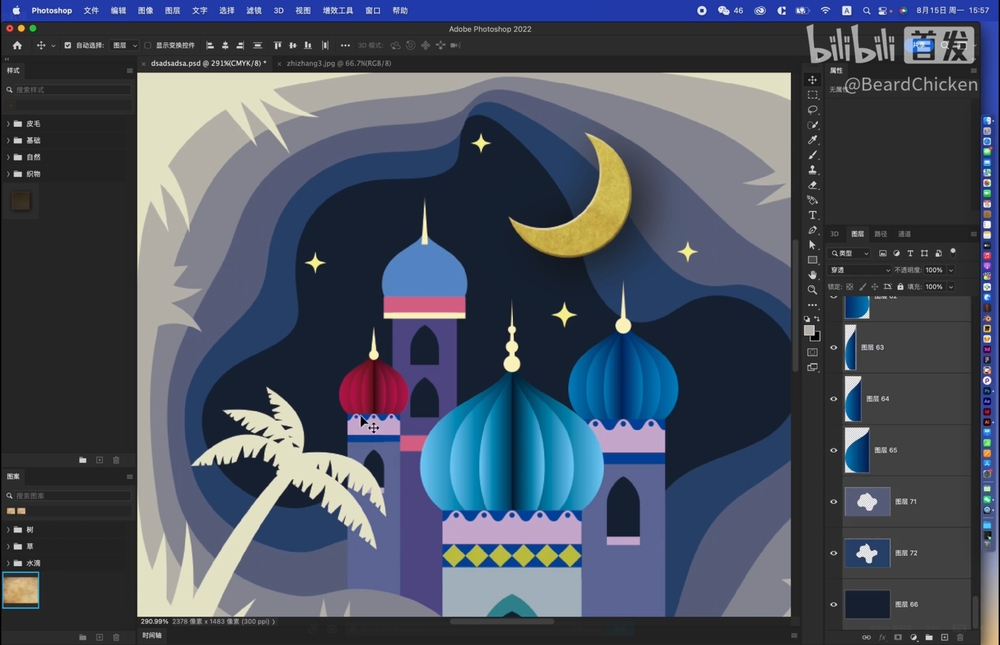Hide layer 图层 66

pos(834,604)
